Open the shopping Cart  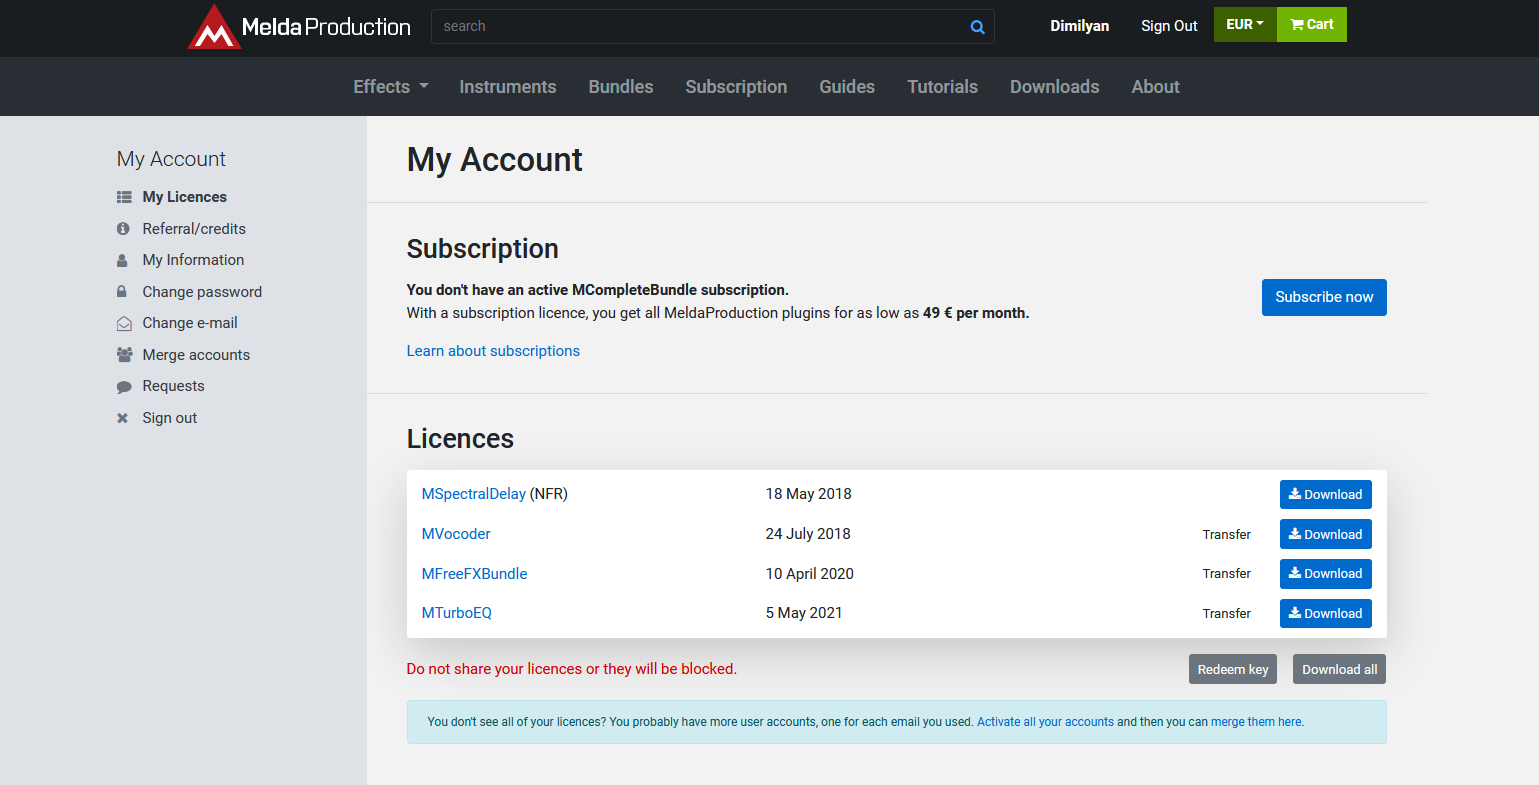(x=1311, y=25)
